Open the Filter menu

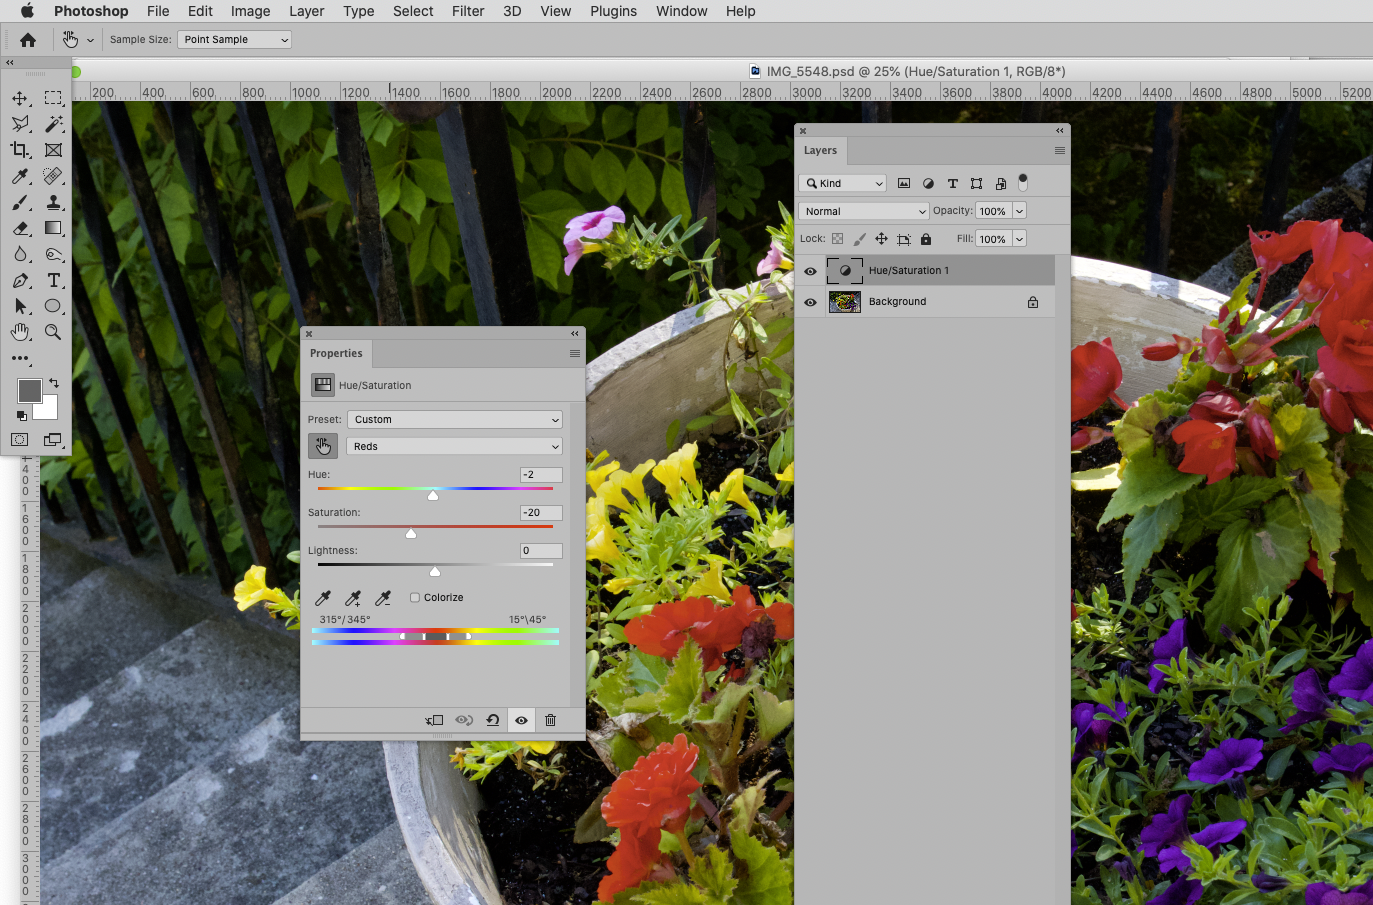tap(467, 11)
